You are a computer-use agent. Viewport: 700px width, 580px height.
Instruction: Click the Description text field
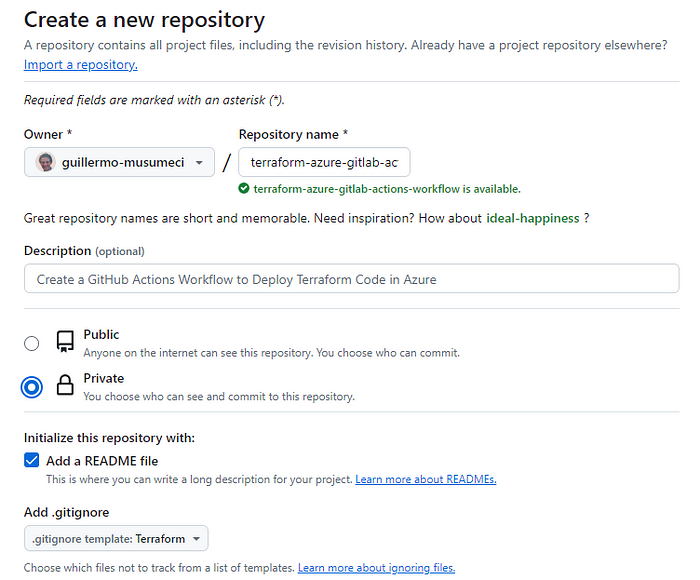pos(352,279)
